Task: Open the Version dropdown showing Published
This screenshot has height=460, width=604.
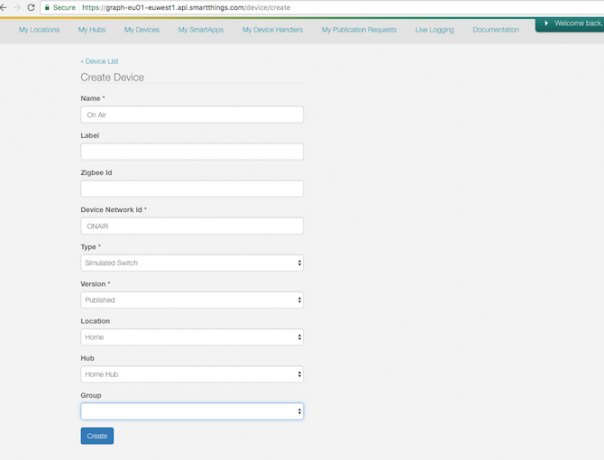Action: pyautogui.click(x=192, y=300)
